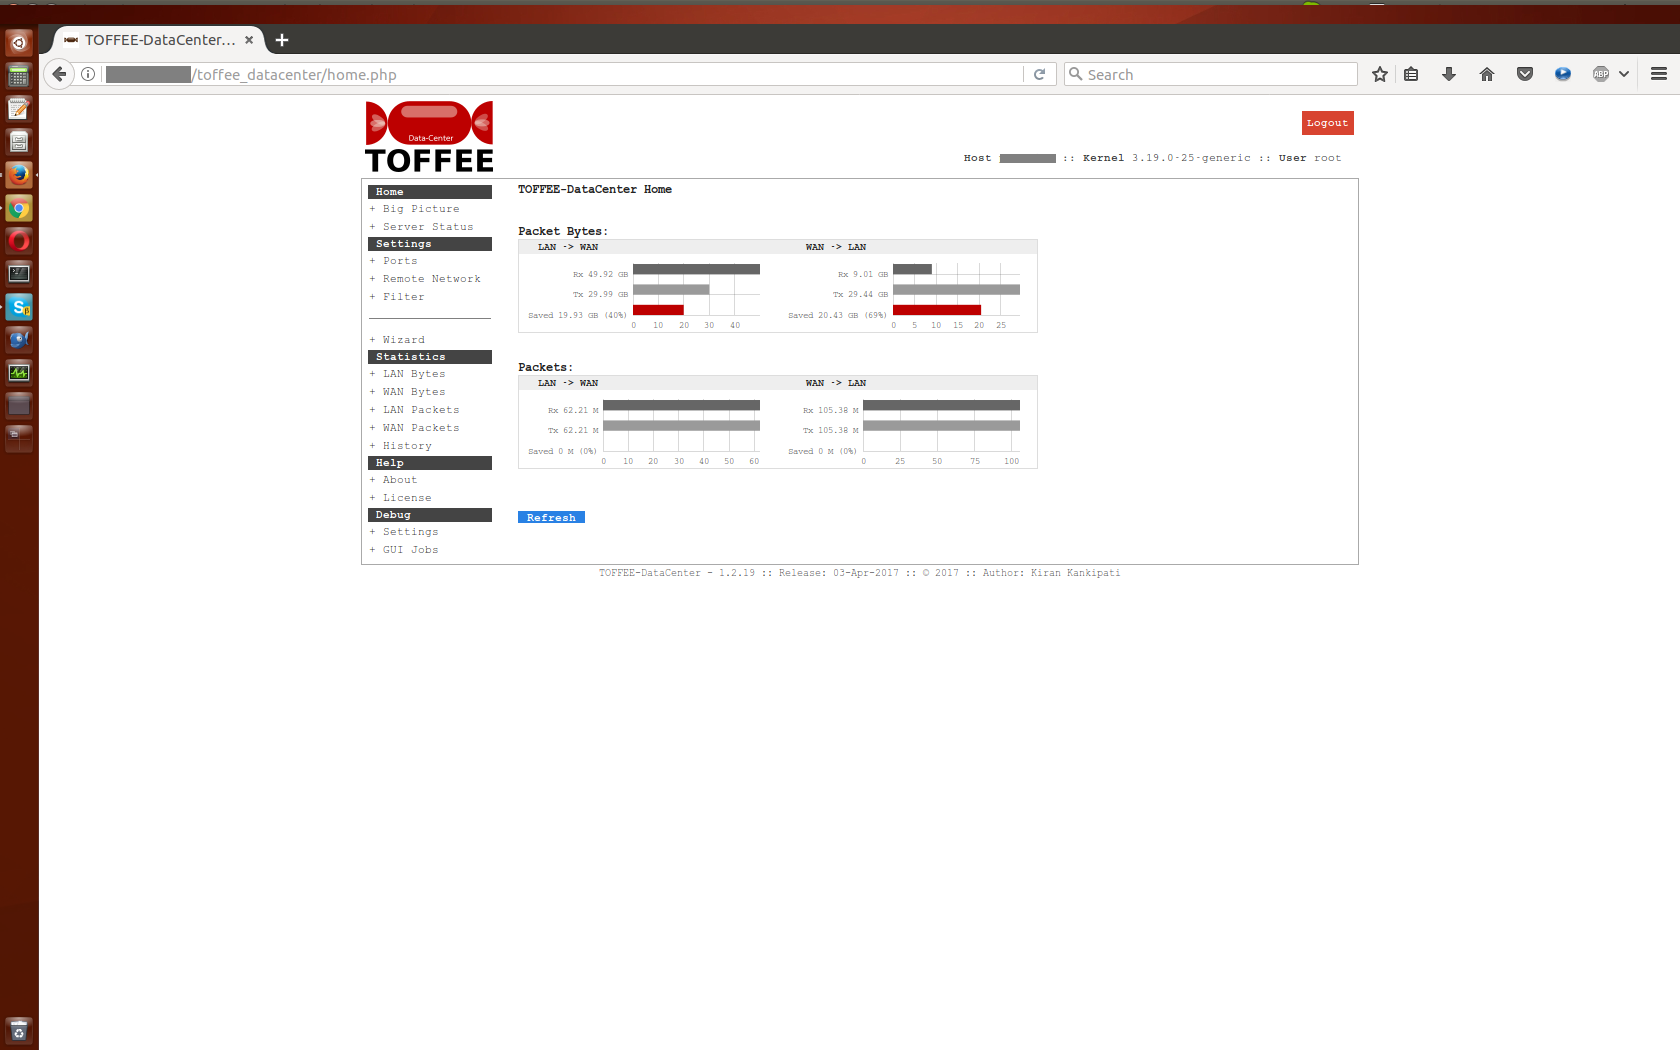Open LAN Bytes statistics
The height and width of the screenshot is (1050, 1680).
tap(414, 374)
